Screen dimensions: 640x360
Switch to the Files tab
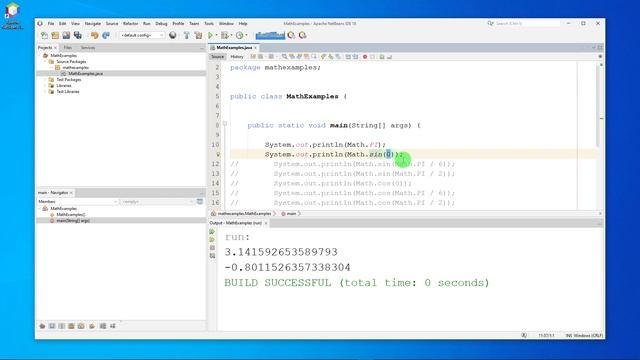(68, 48)
